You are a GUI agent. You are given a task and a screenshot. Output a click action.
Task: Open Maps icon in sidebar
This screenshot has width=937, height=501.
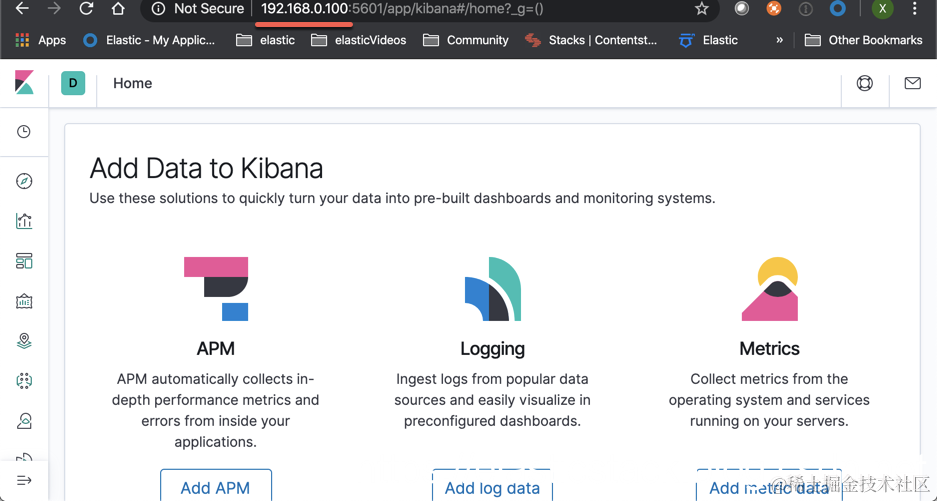(24, 341)
